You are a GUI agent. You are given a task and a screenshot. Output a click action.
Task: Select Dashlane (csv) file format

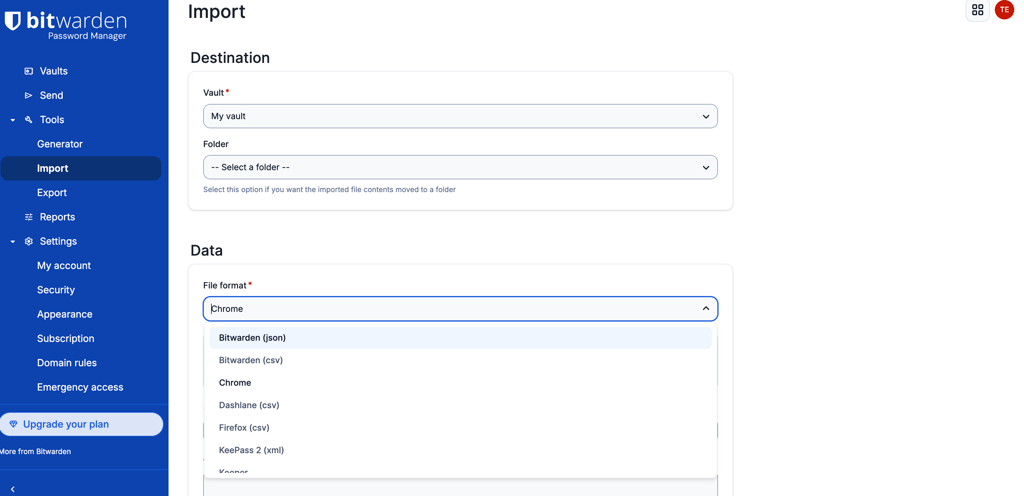pyautogui.click(x=460, y=405)
